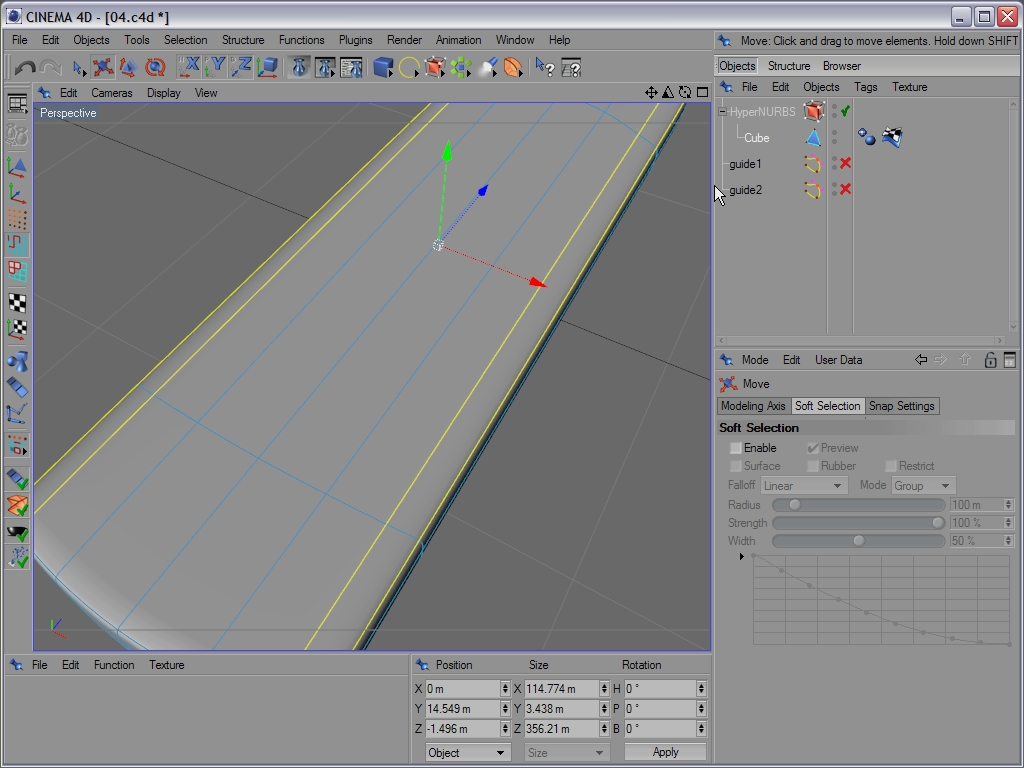Toggle the Surface checkbox
The height and width of the screenshot is (768, 1024).
coord(735,466)
